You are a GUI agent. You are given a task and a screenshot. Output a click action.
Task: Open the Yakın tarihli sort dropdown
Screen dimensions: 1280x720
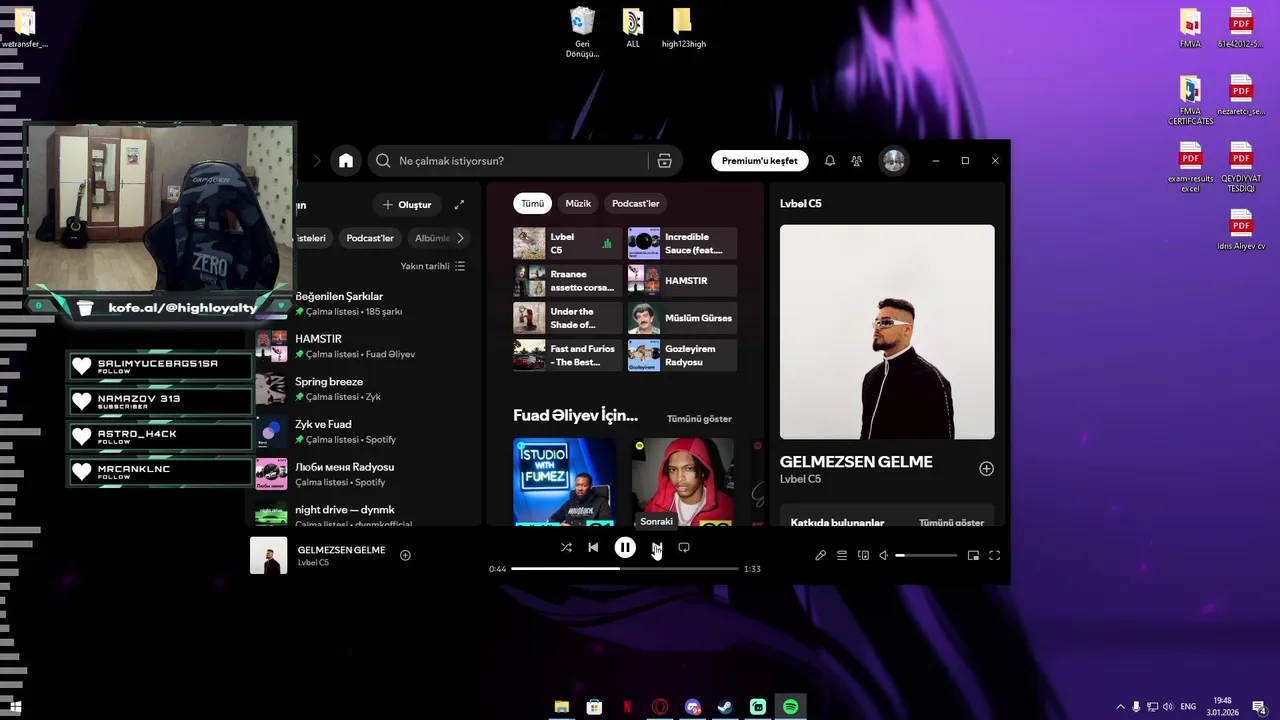tap(432, 266)
